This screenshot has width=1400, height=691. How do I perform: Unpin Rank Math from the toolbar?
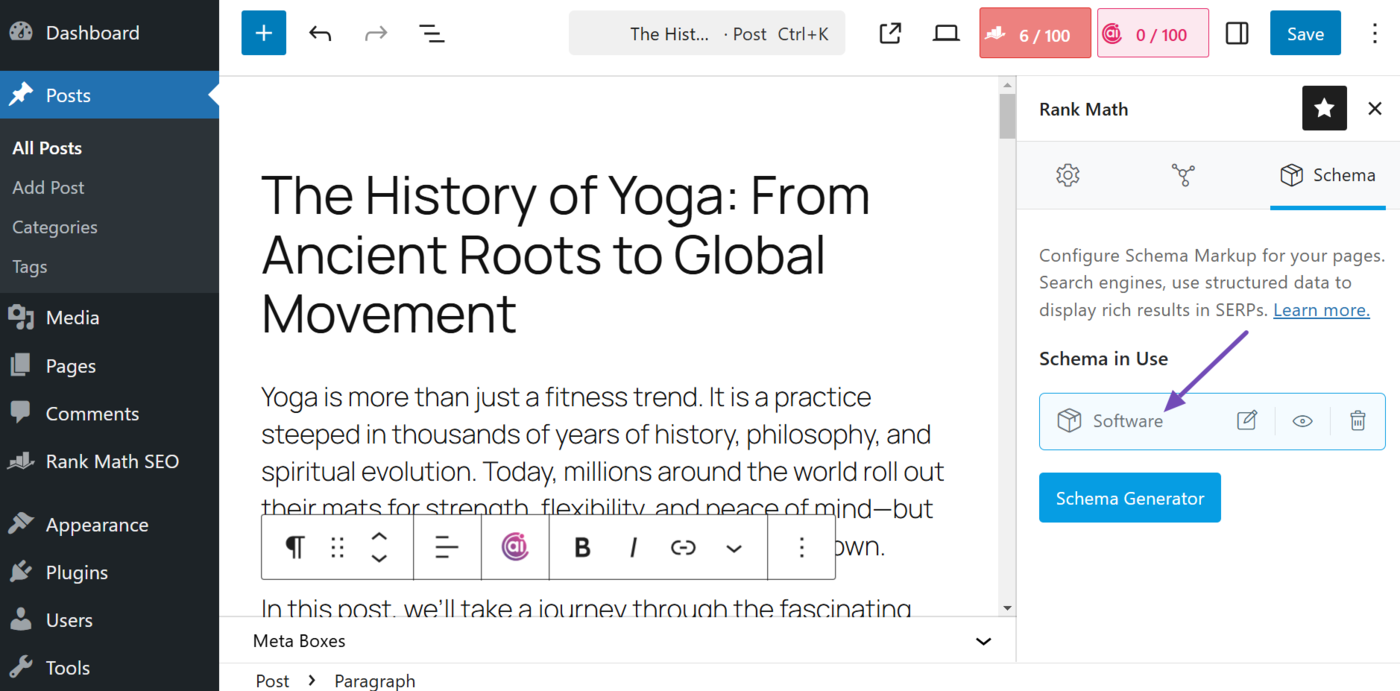click(x=1324, y=108)
